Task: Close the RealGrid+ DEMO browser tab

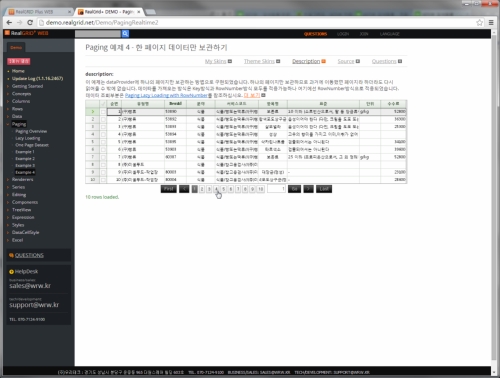Action: click(x=139, y=12)
